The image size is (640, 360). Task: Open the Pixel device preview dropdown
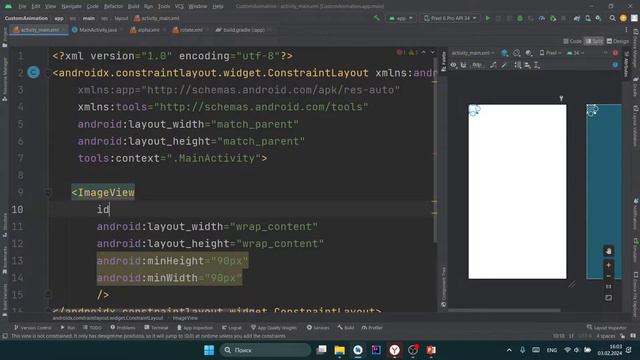[550, 53]
